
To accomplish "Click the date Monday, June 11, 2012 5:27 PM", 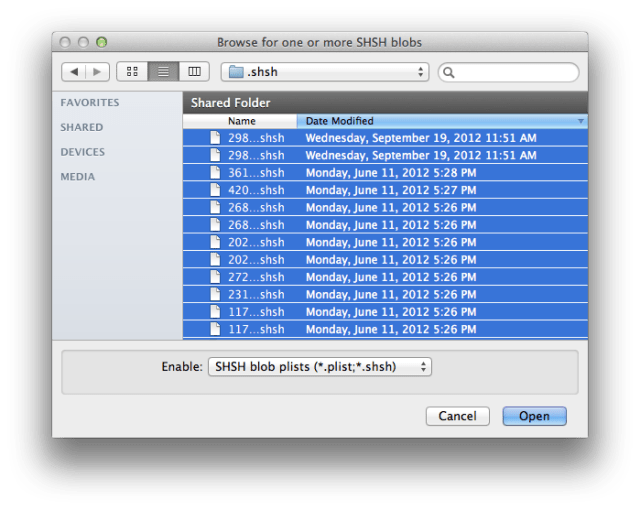I will pyautogui.click(x=391, y=190).
